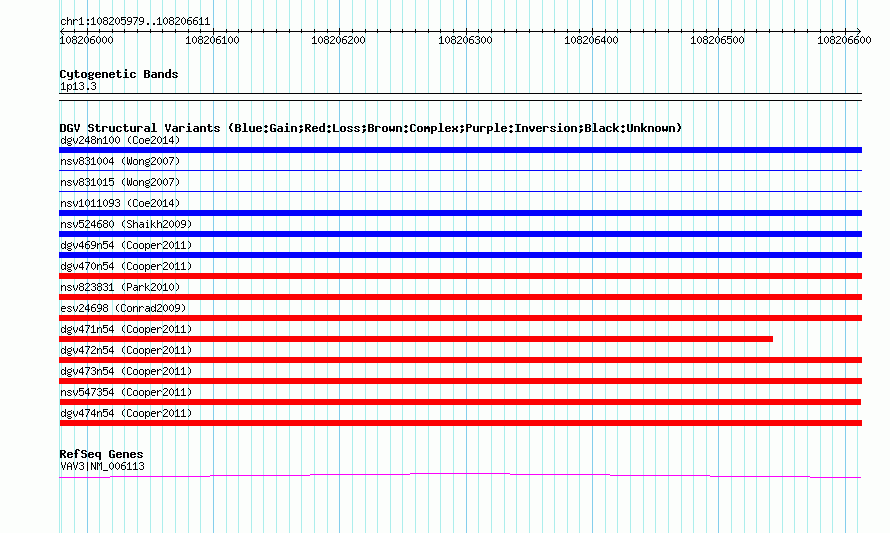Click the nsv524680 (Shaikh2009) label
This screenshot has height=533, width=890.
pos(126,224)
